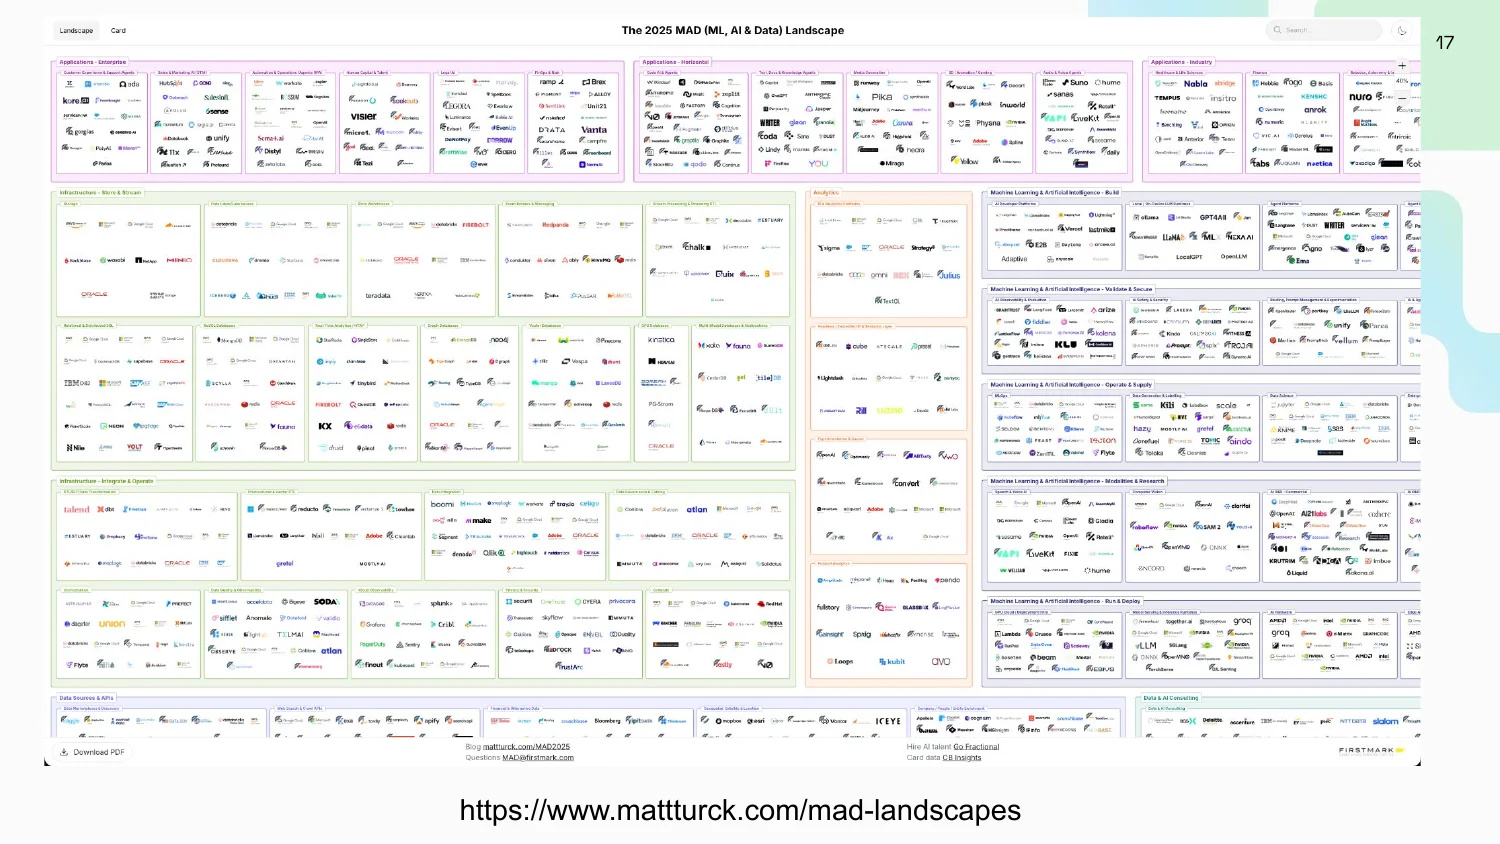Open the Go Fractional link
1500x844 pixels.
coord(976,747)
